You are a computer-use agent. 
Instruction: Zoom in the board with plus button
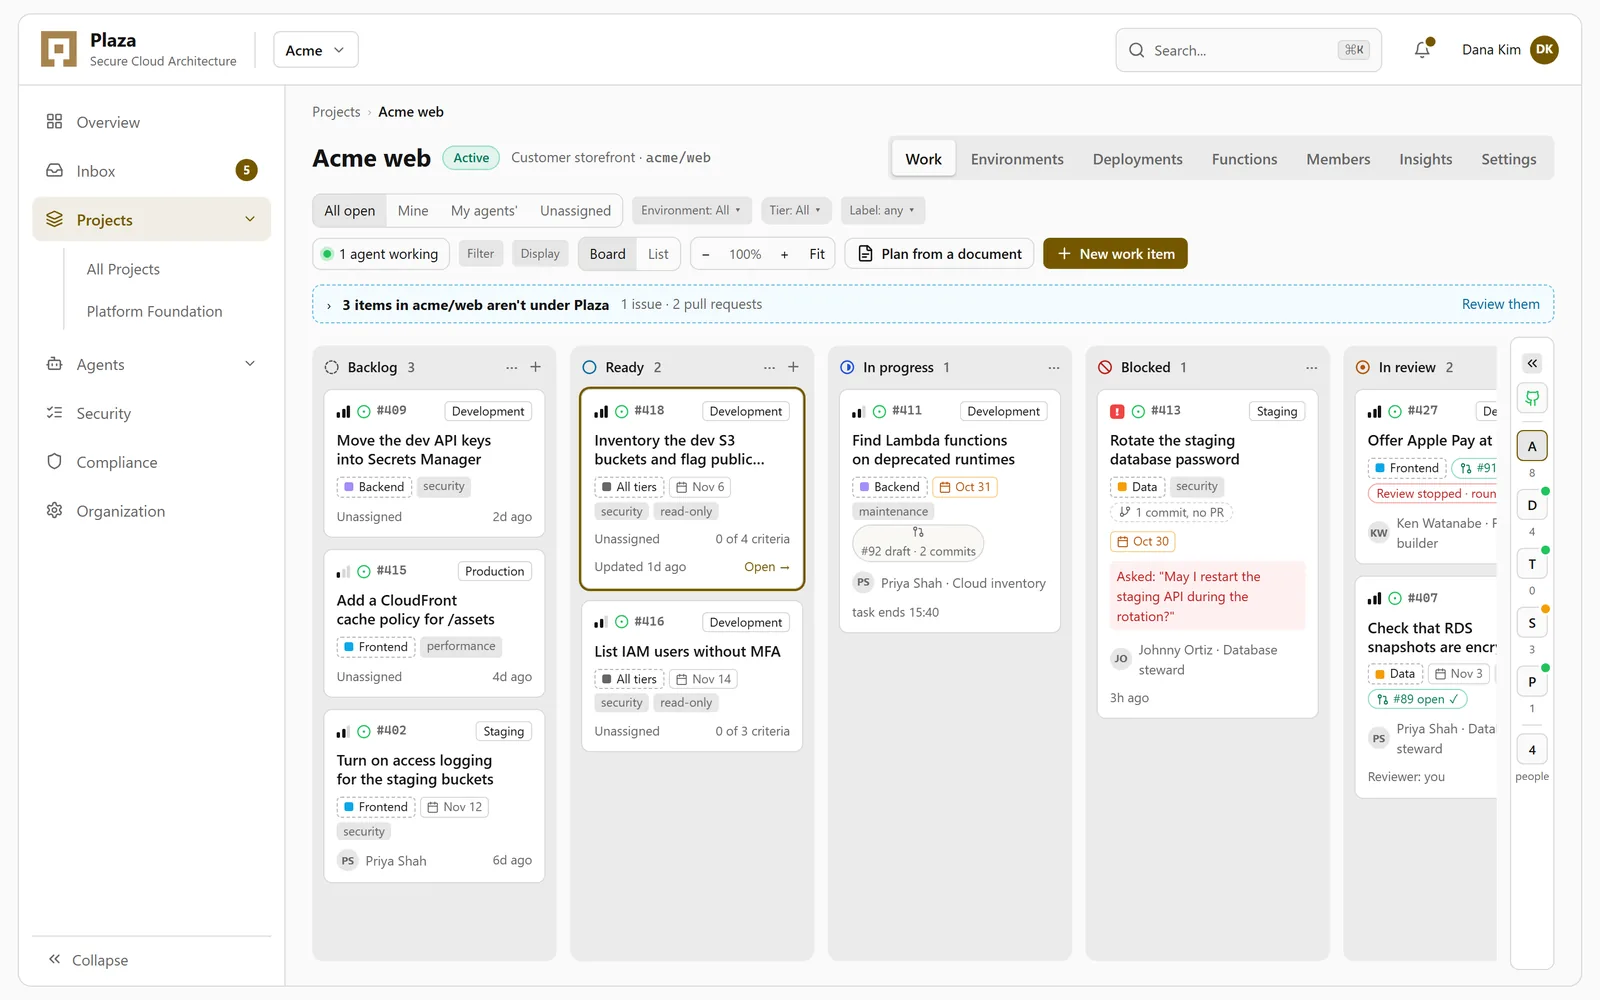784,254
